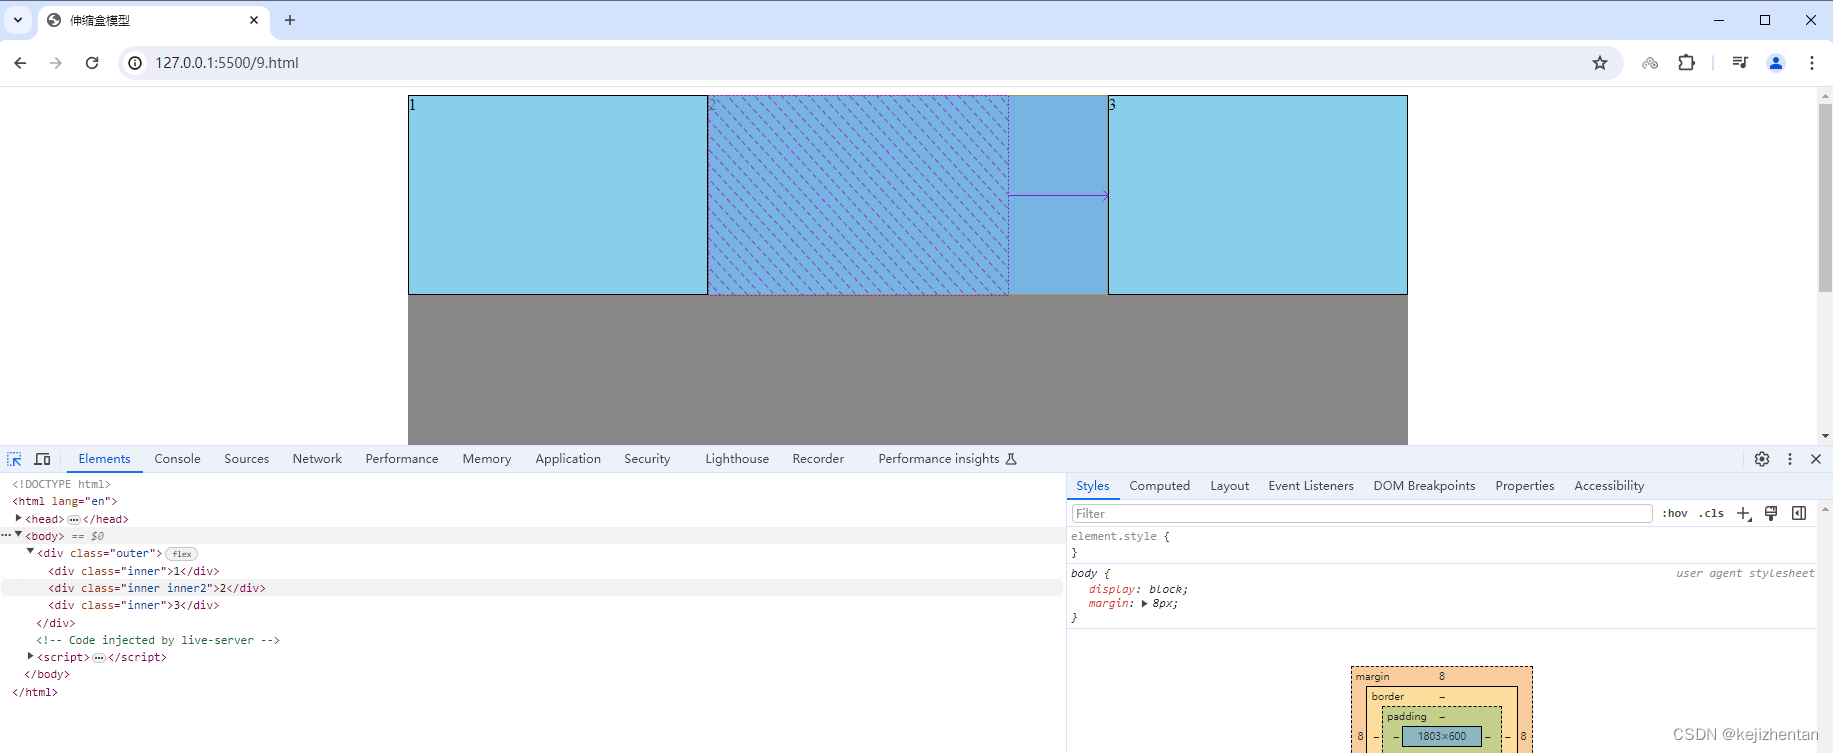Open the Event Listeners pane

coord(1311,486)
